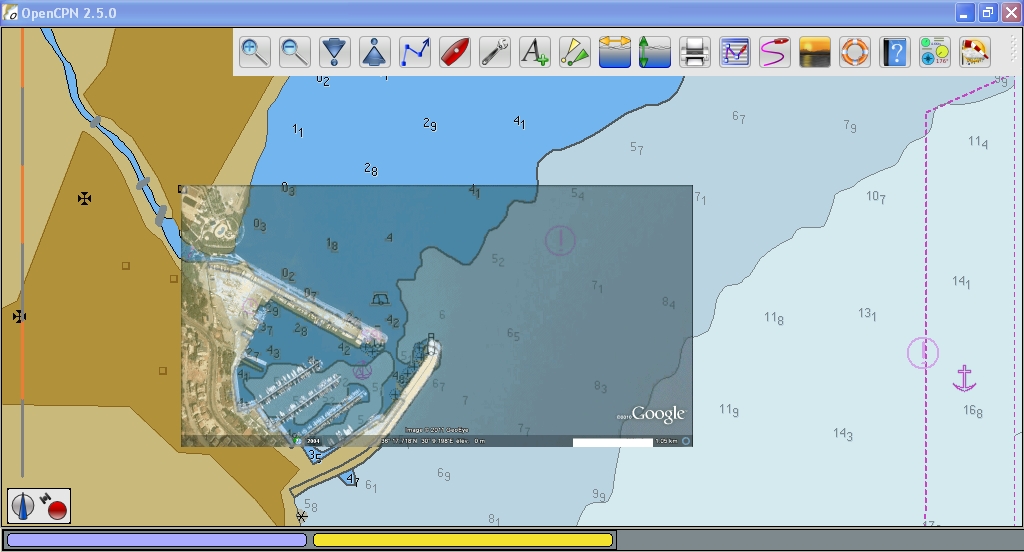The height and width of the screenshot is (552, 1024).
Task: Shift to larger scale chart
Action: [335, 52]
